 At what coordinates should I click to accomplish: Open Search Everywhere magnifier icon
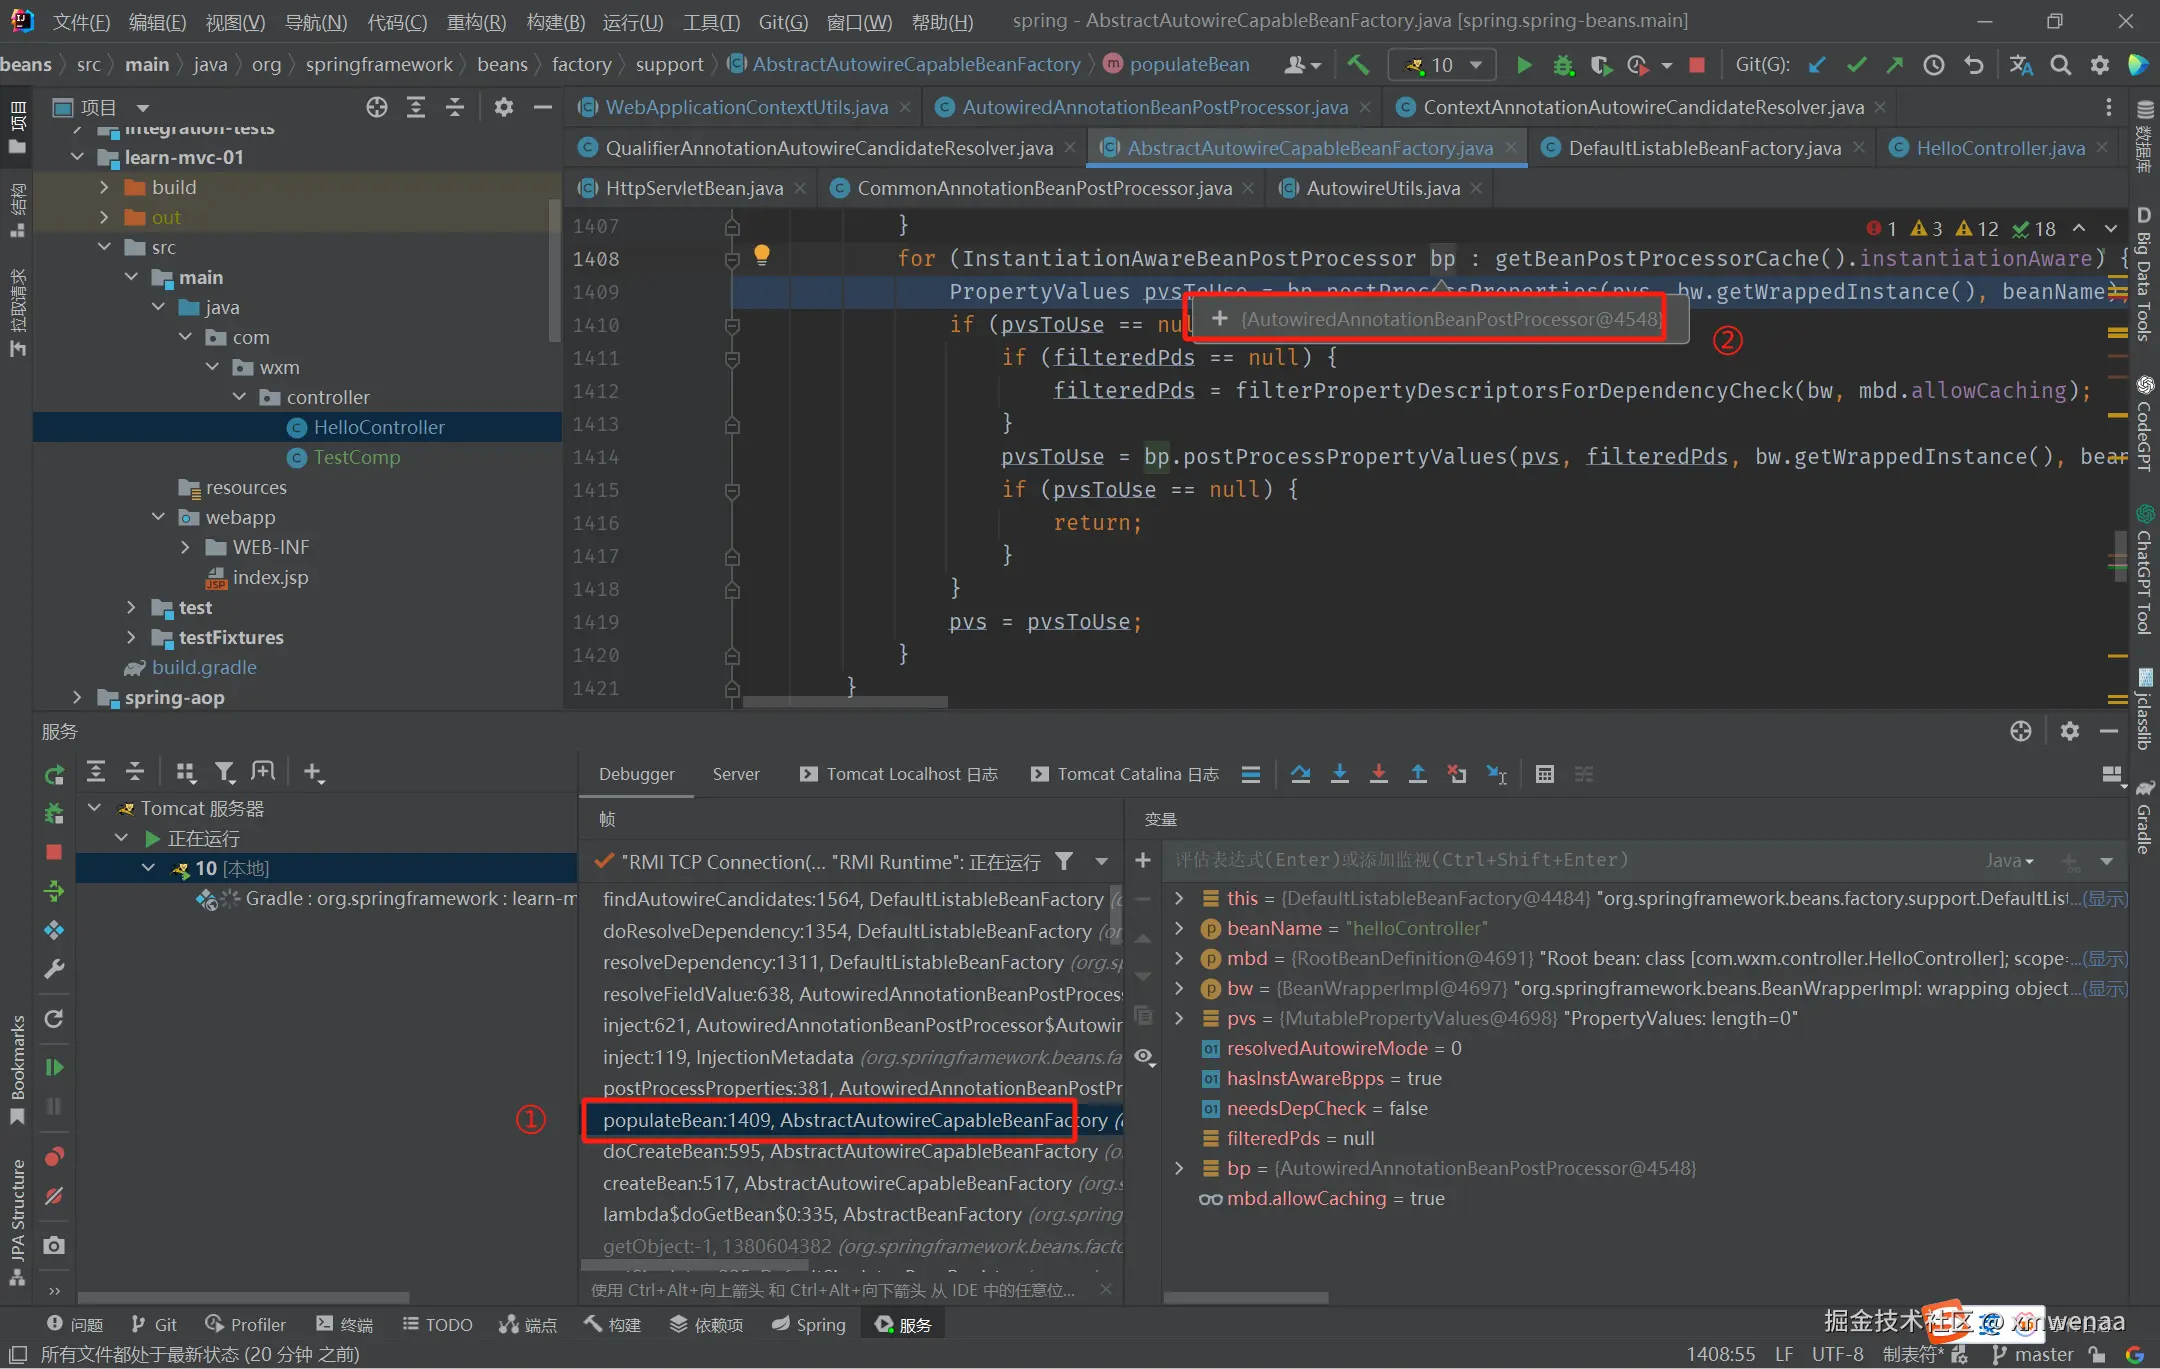point(2060,65)
